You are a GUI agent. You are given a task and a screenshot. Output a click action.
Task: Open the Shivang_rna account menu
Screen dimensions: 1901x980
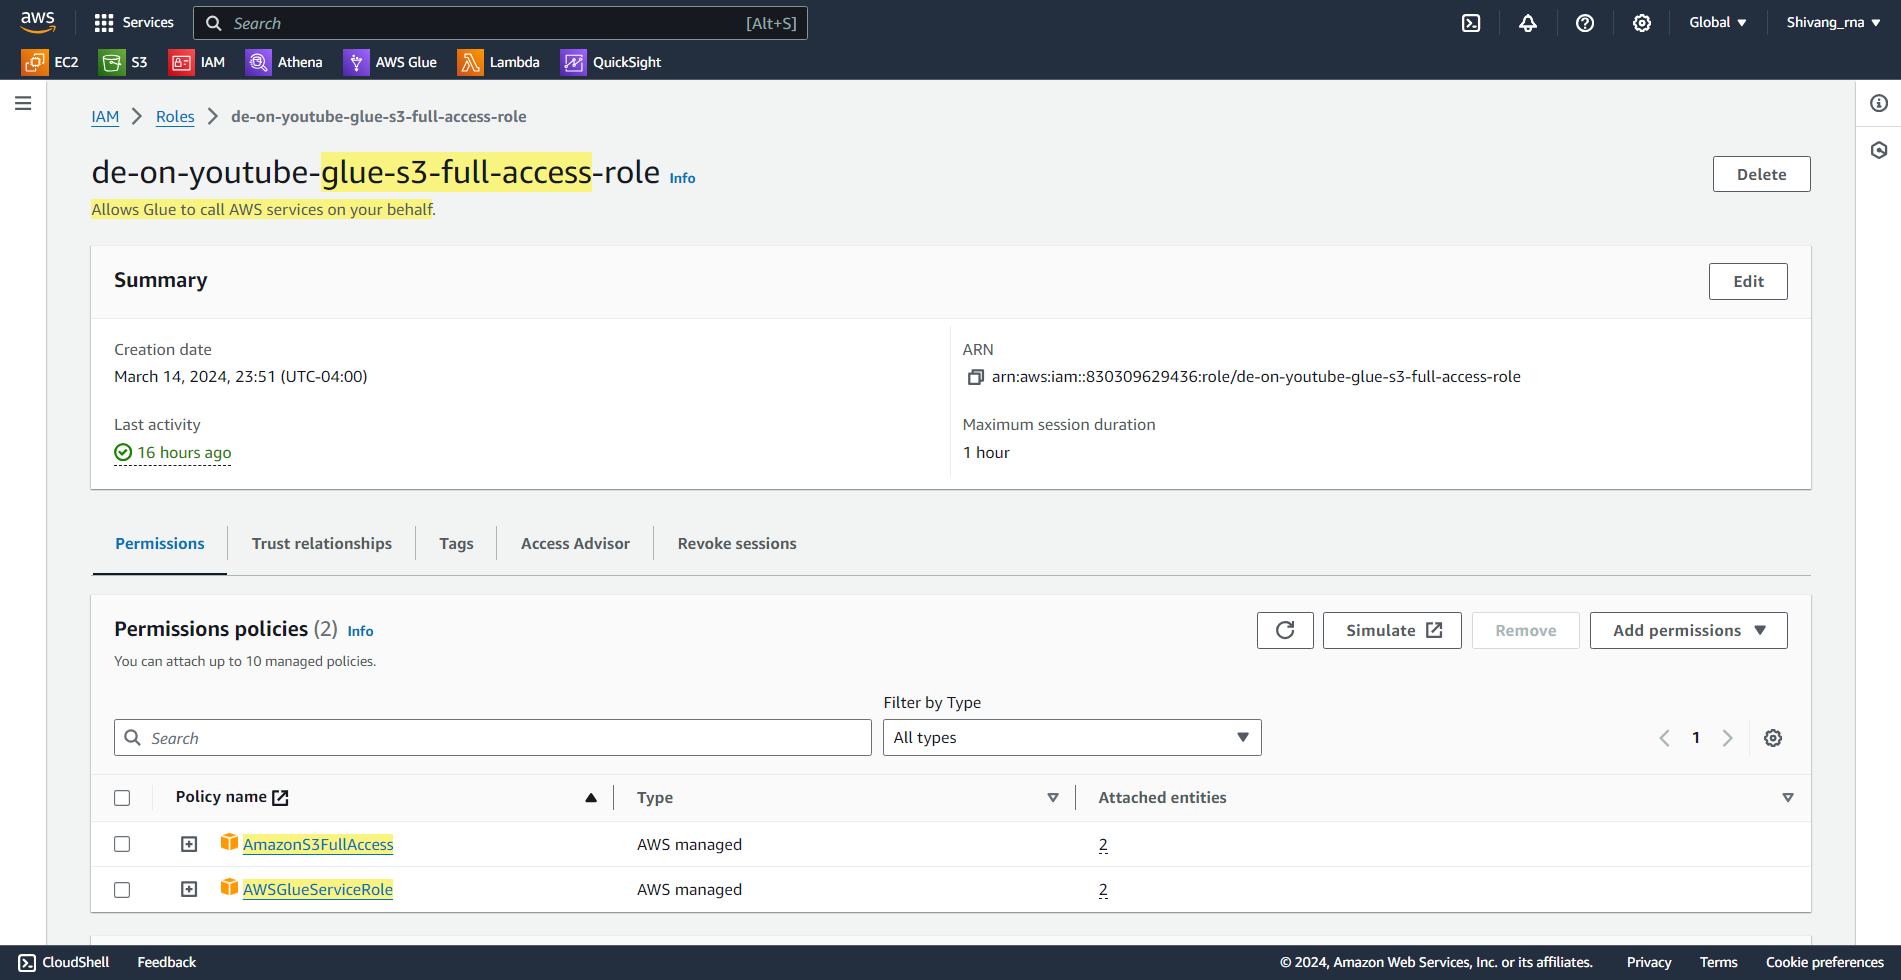point(1834,22)
